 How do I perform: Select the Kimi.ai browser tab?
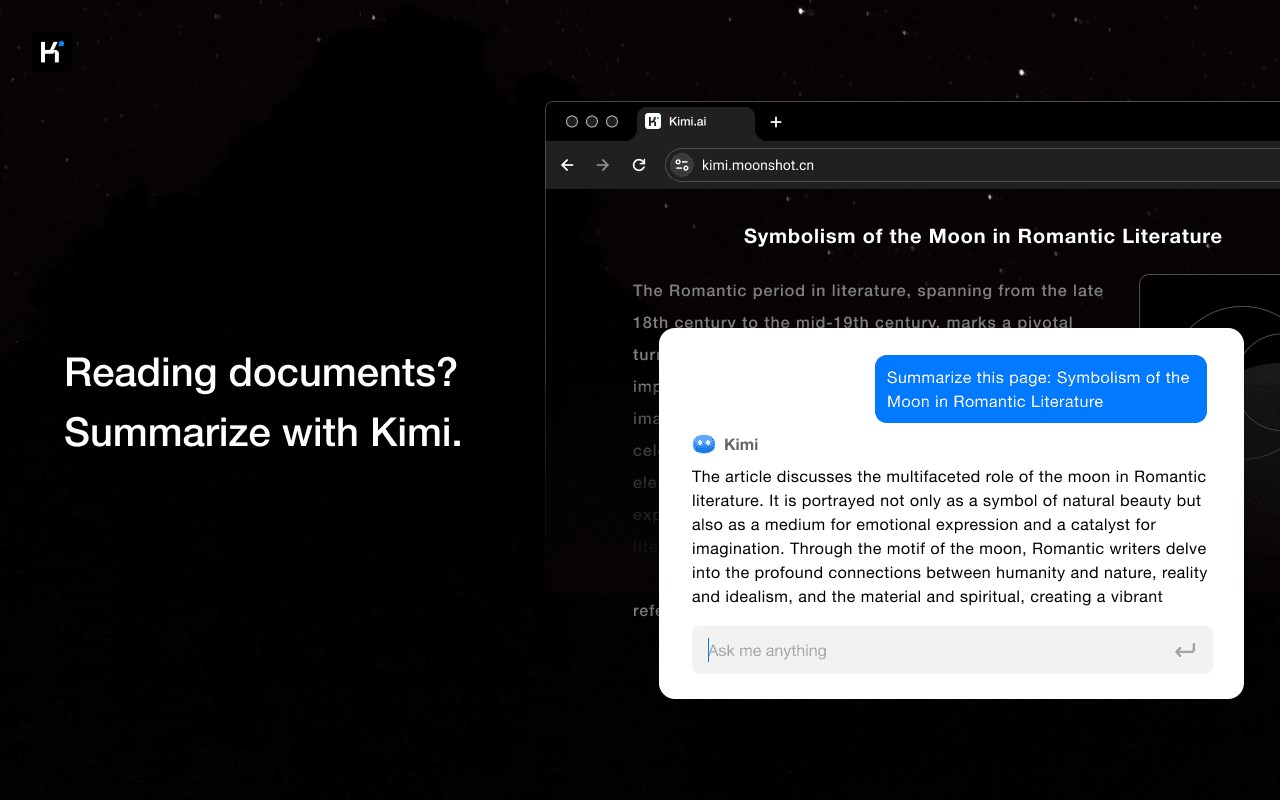tap(696, 122)
